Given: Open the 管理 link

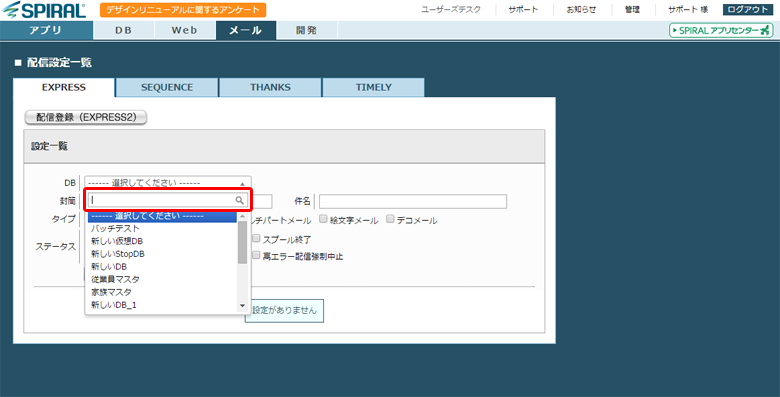Looking at the screenshot, I should coord(632,9).
